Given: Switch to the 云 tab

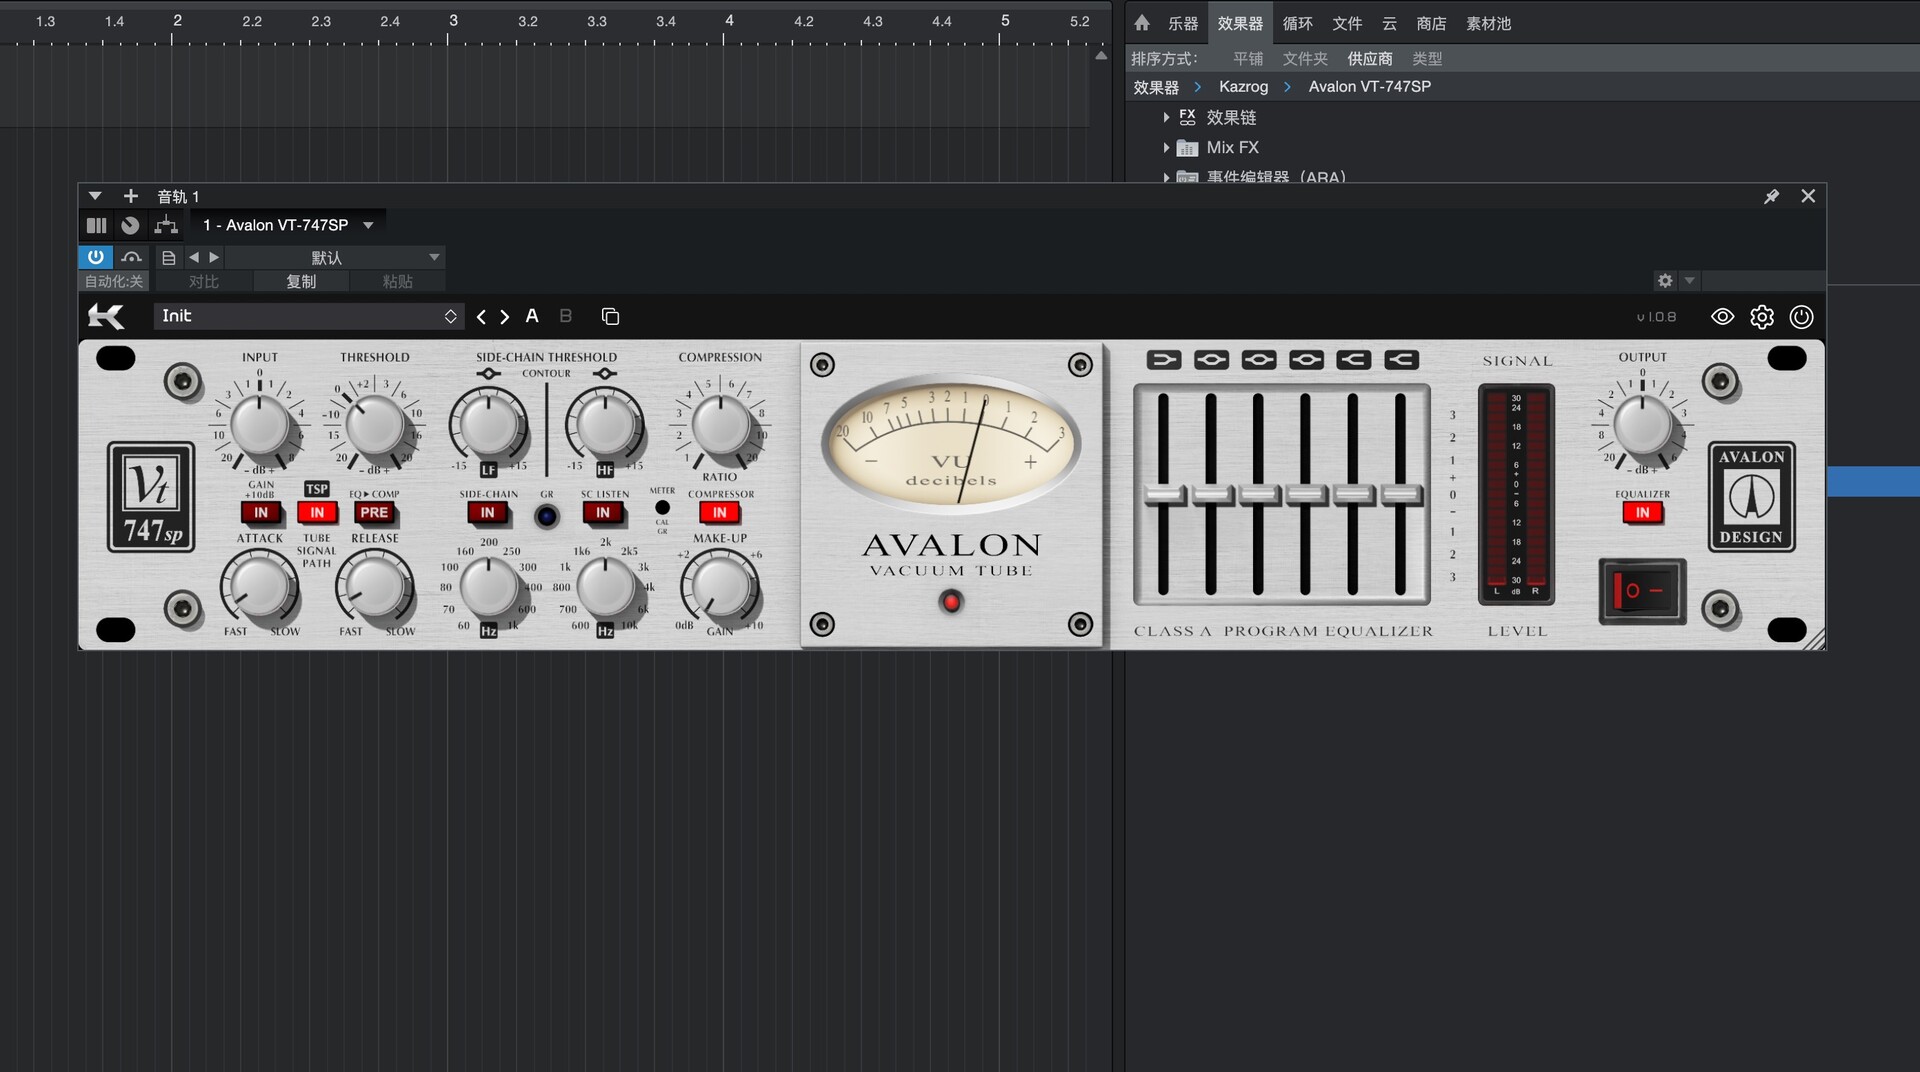Looking at the screenshot, I should 1389,23.
